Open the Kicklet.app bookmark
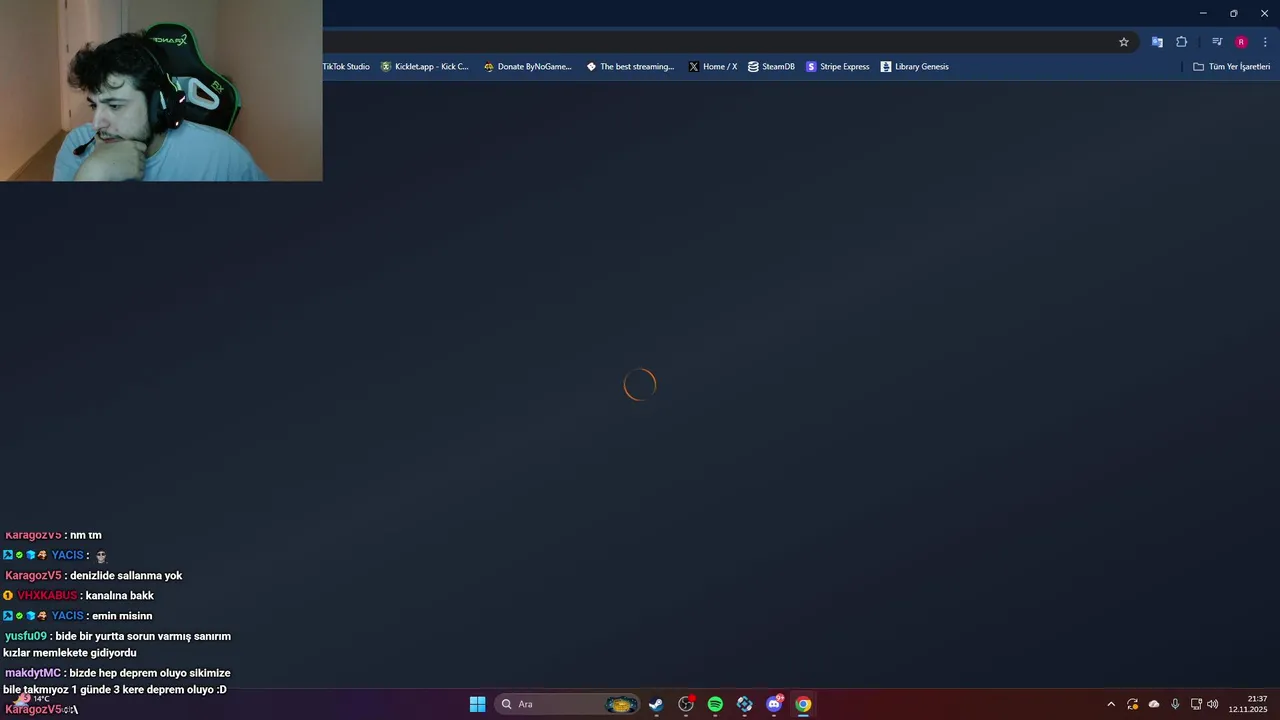The width and height of the screenshot is (1280, 720). [x=425, y=67]
